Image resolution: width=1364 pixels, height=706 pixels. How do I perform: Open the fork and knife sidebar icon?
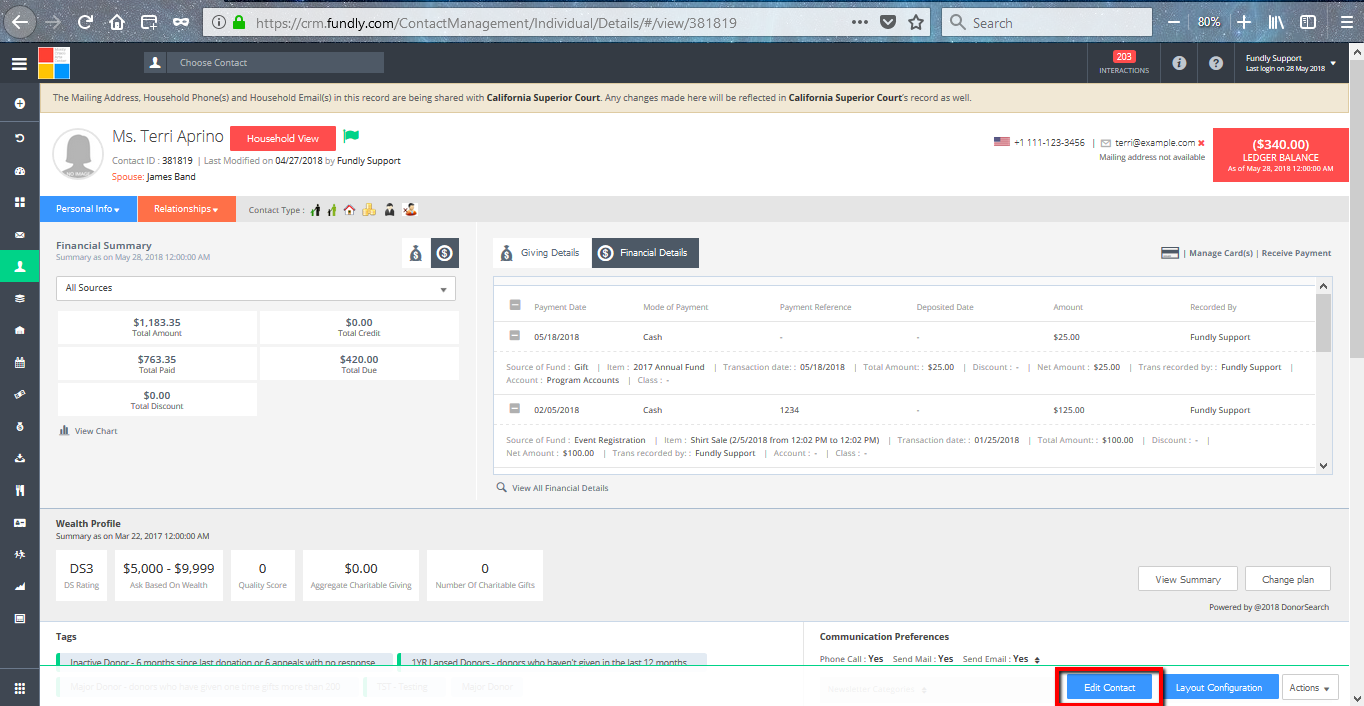coord(19,491)
